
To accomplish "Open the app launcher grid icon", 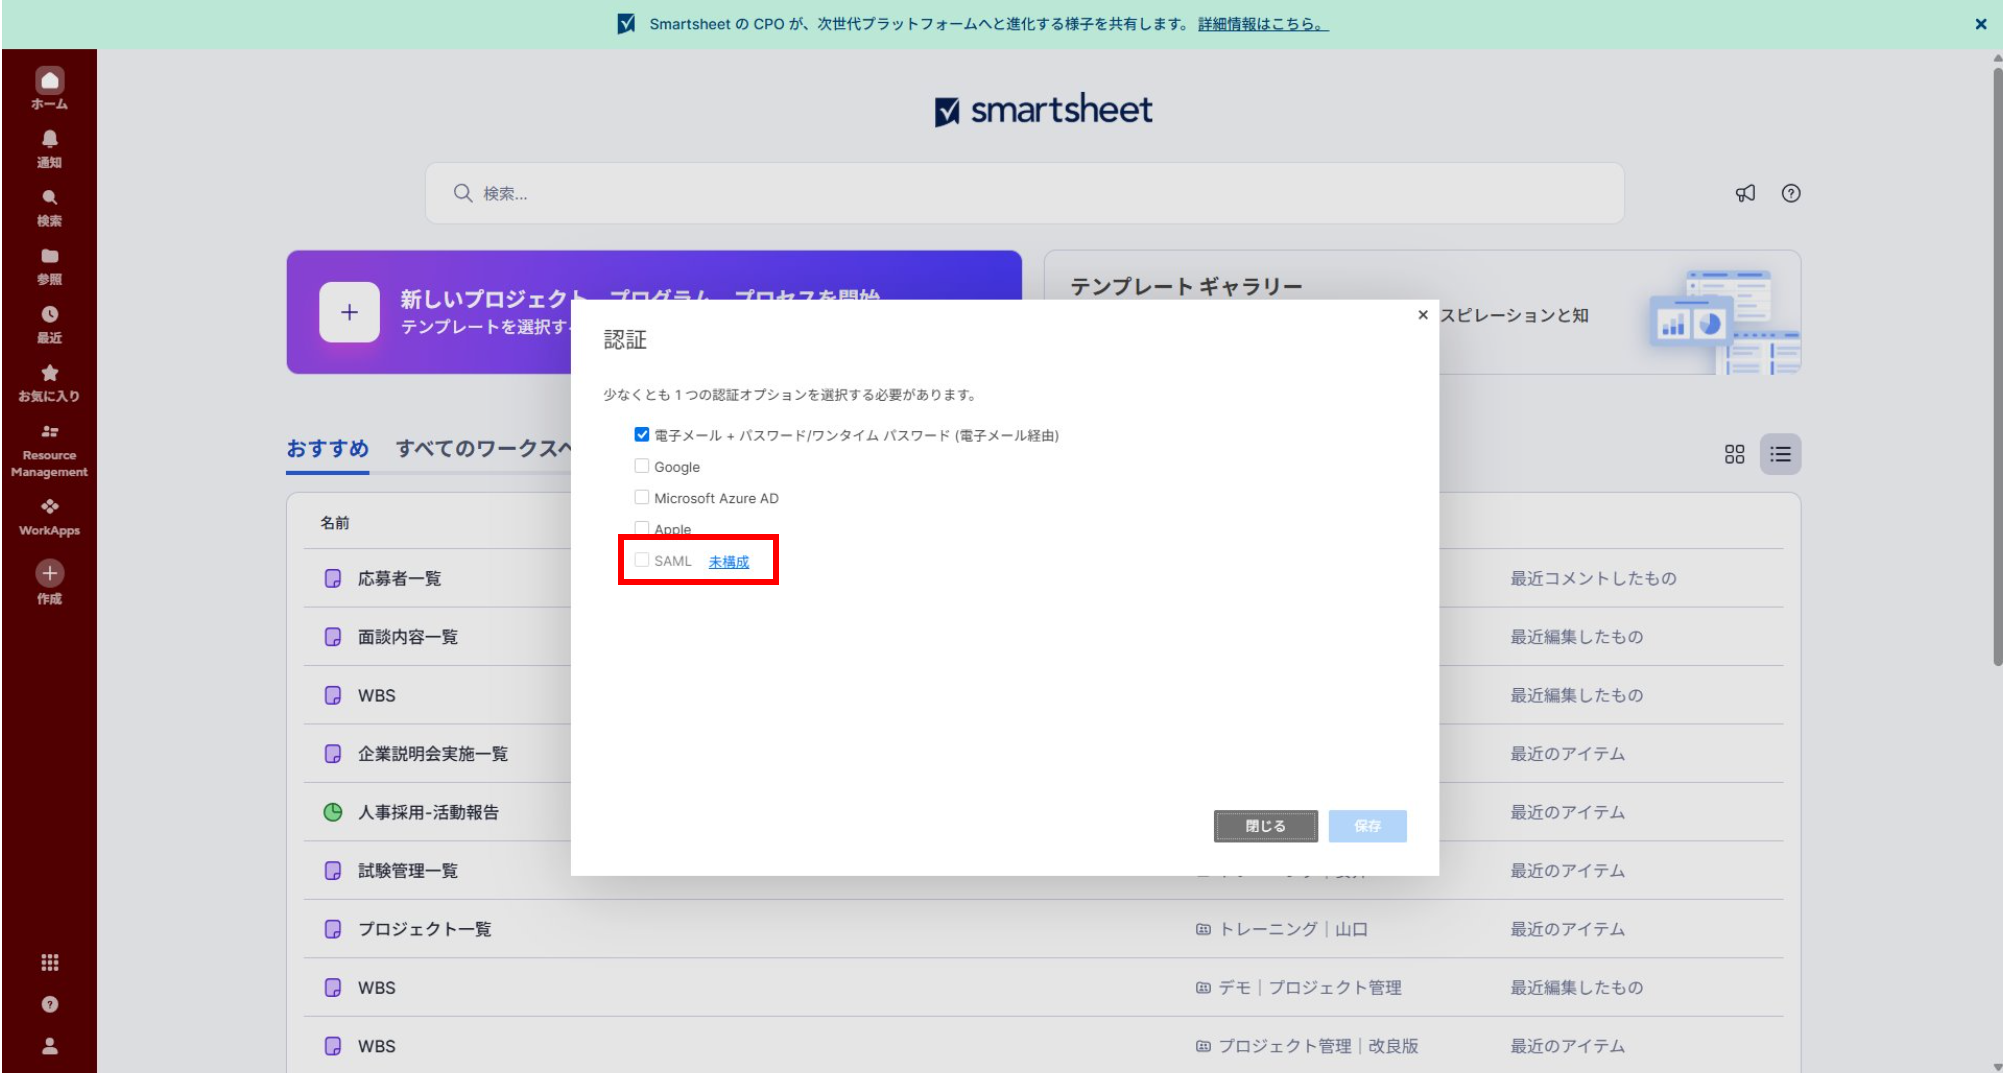I will click(x=49, y=962).
